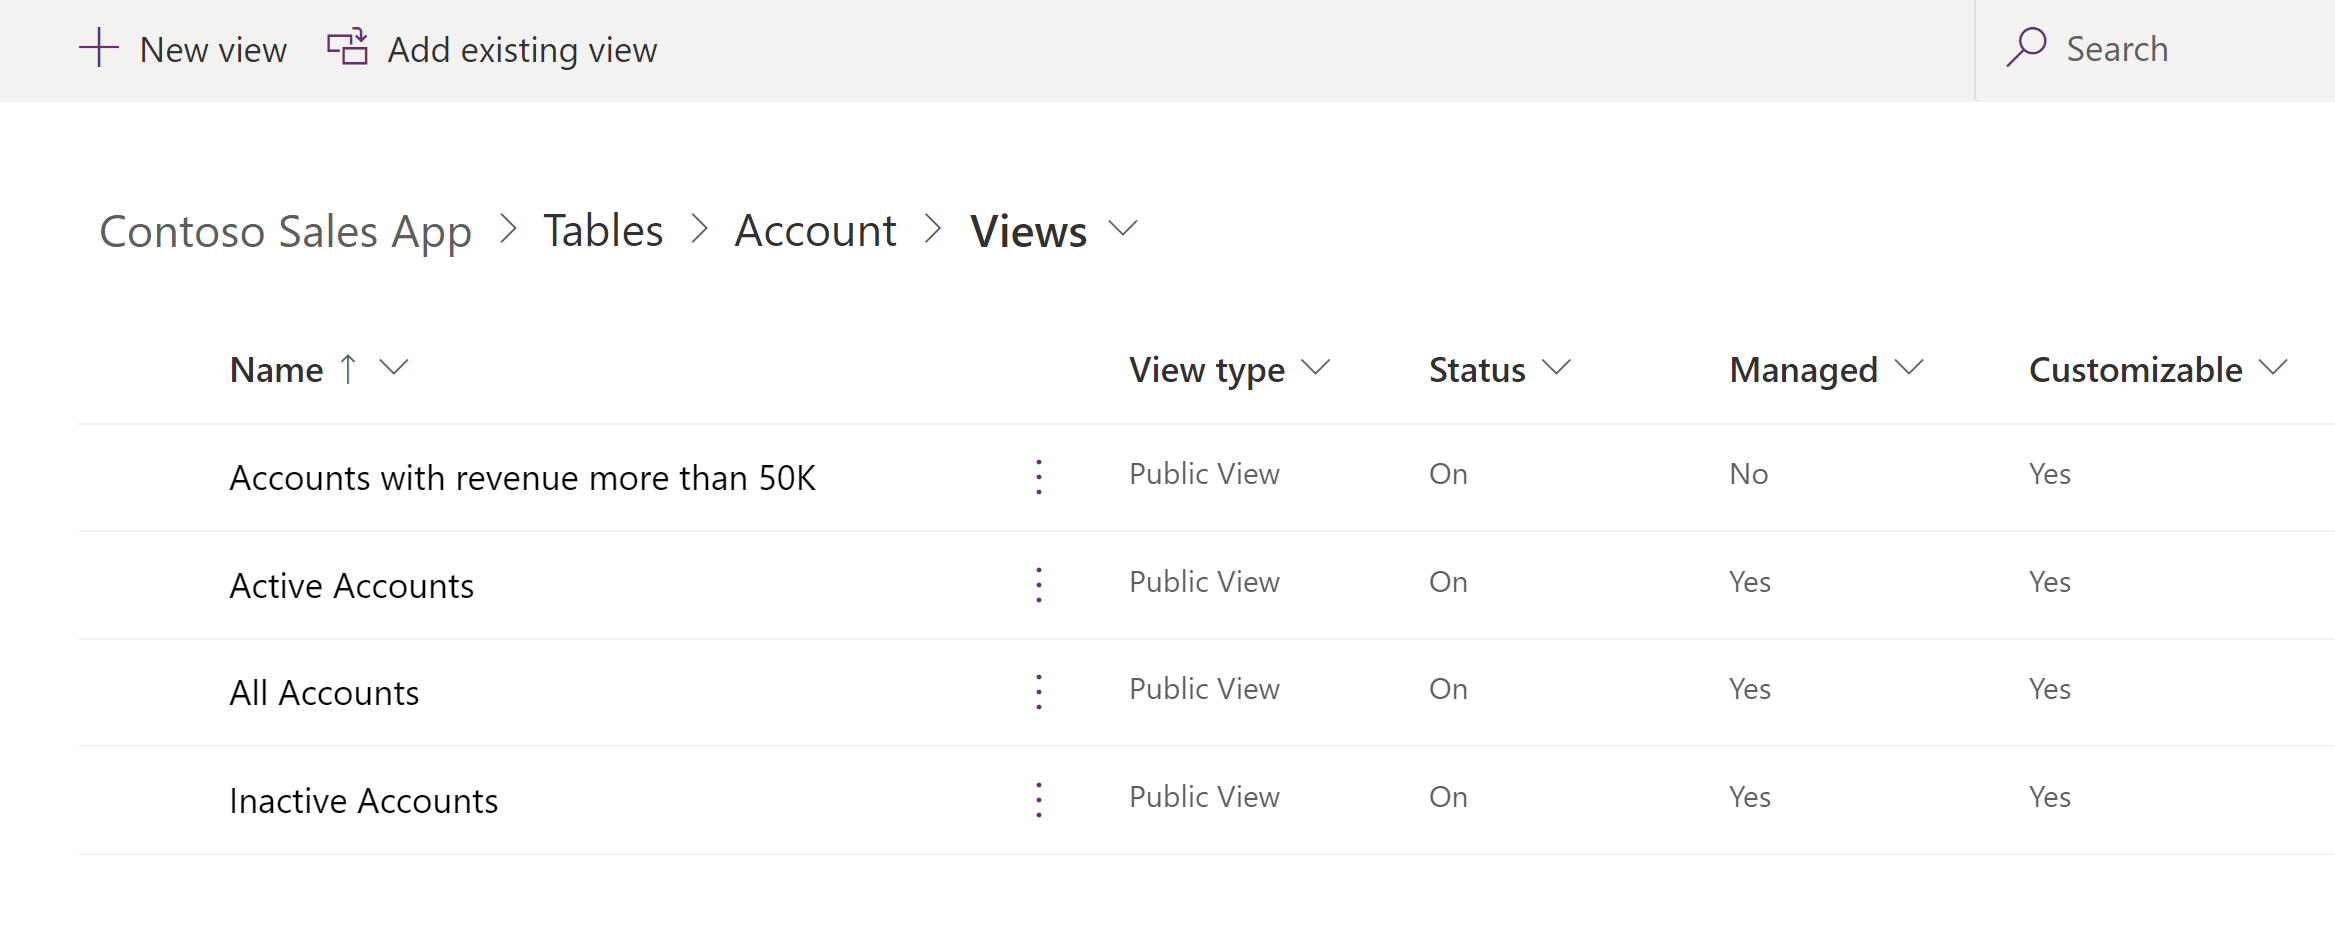Open the Inactive Accounts view
Screen dimensions: 2335x937
tap(364, 800)
